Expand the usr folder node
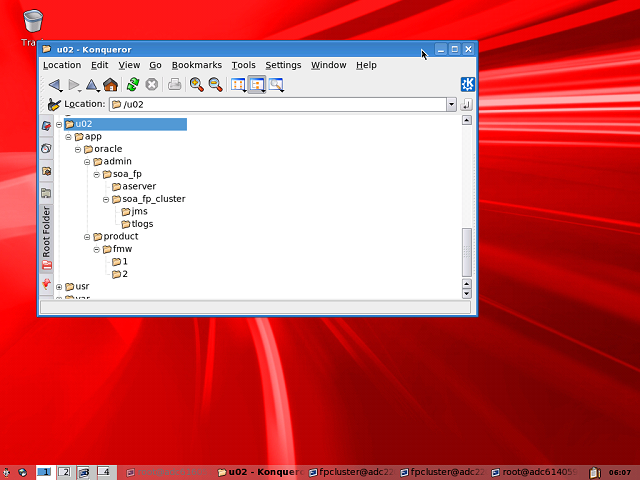Image resolution: width=640 pixels, height=480 pixels. (59, 287)
